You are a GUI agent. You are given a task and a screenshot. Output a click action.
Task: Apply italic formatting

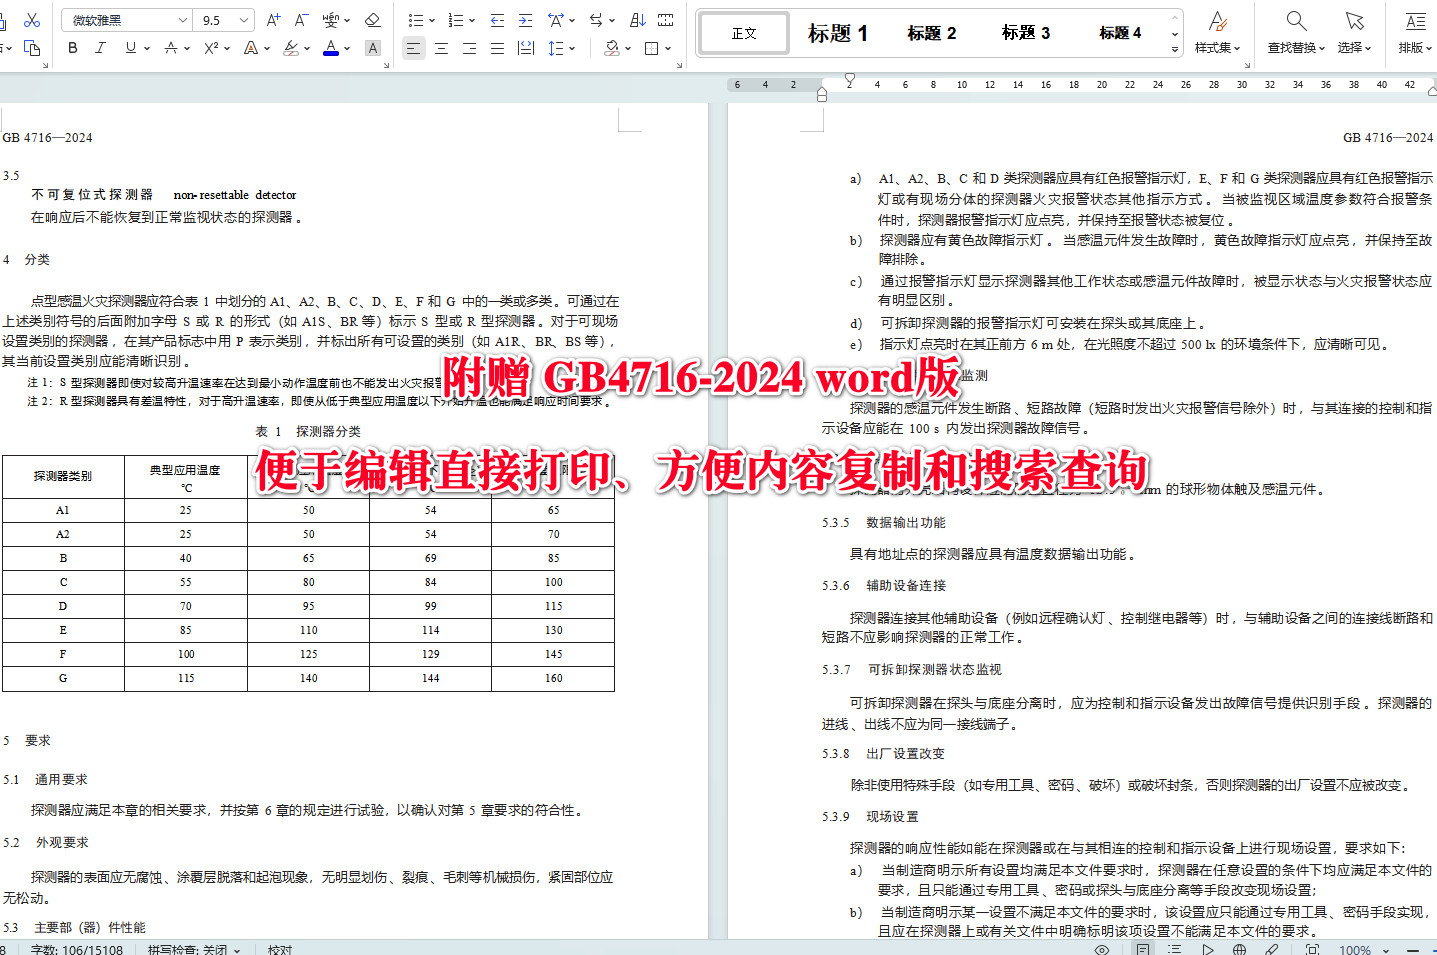100,47
